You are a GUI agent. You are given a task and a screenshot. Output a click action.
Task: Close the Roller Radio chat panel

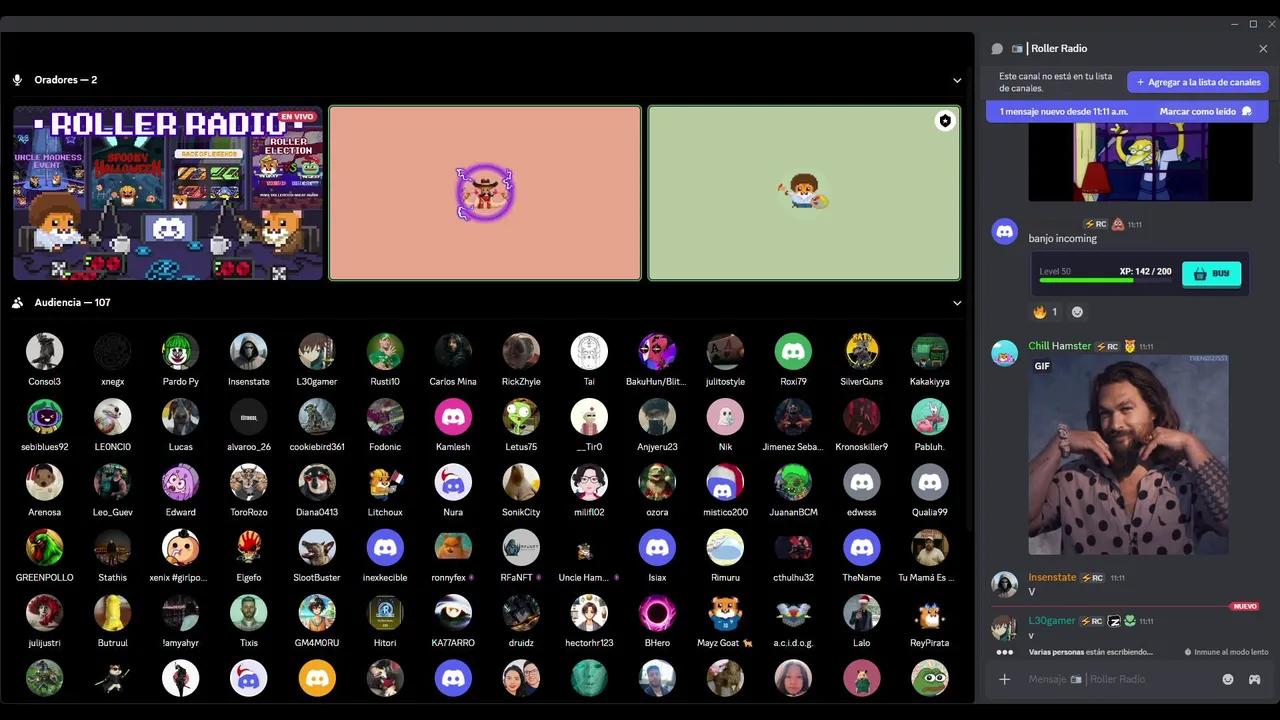[1263, 48]
